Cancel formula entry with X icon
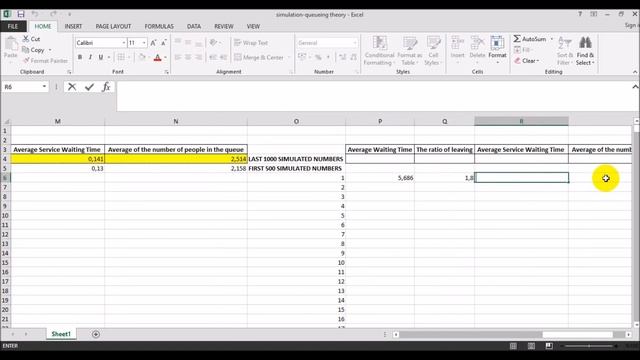 72,87
